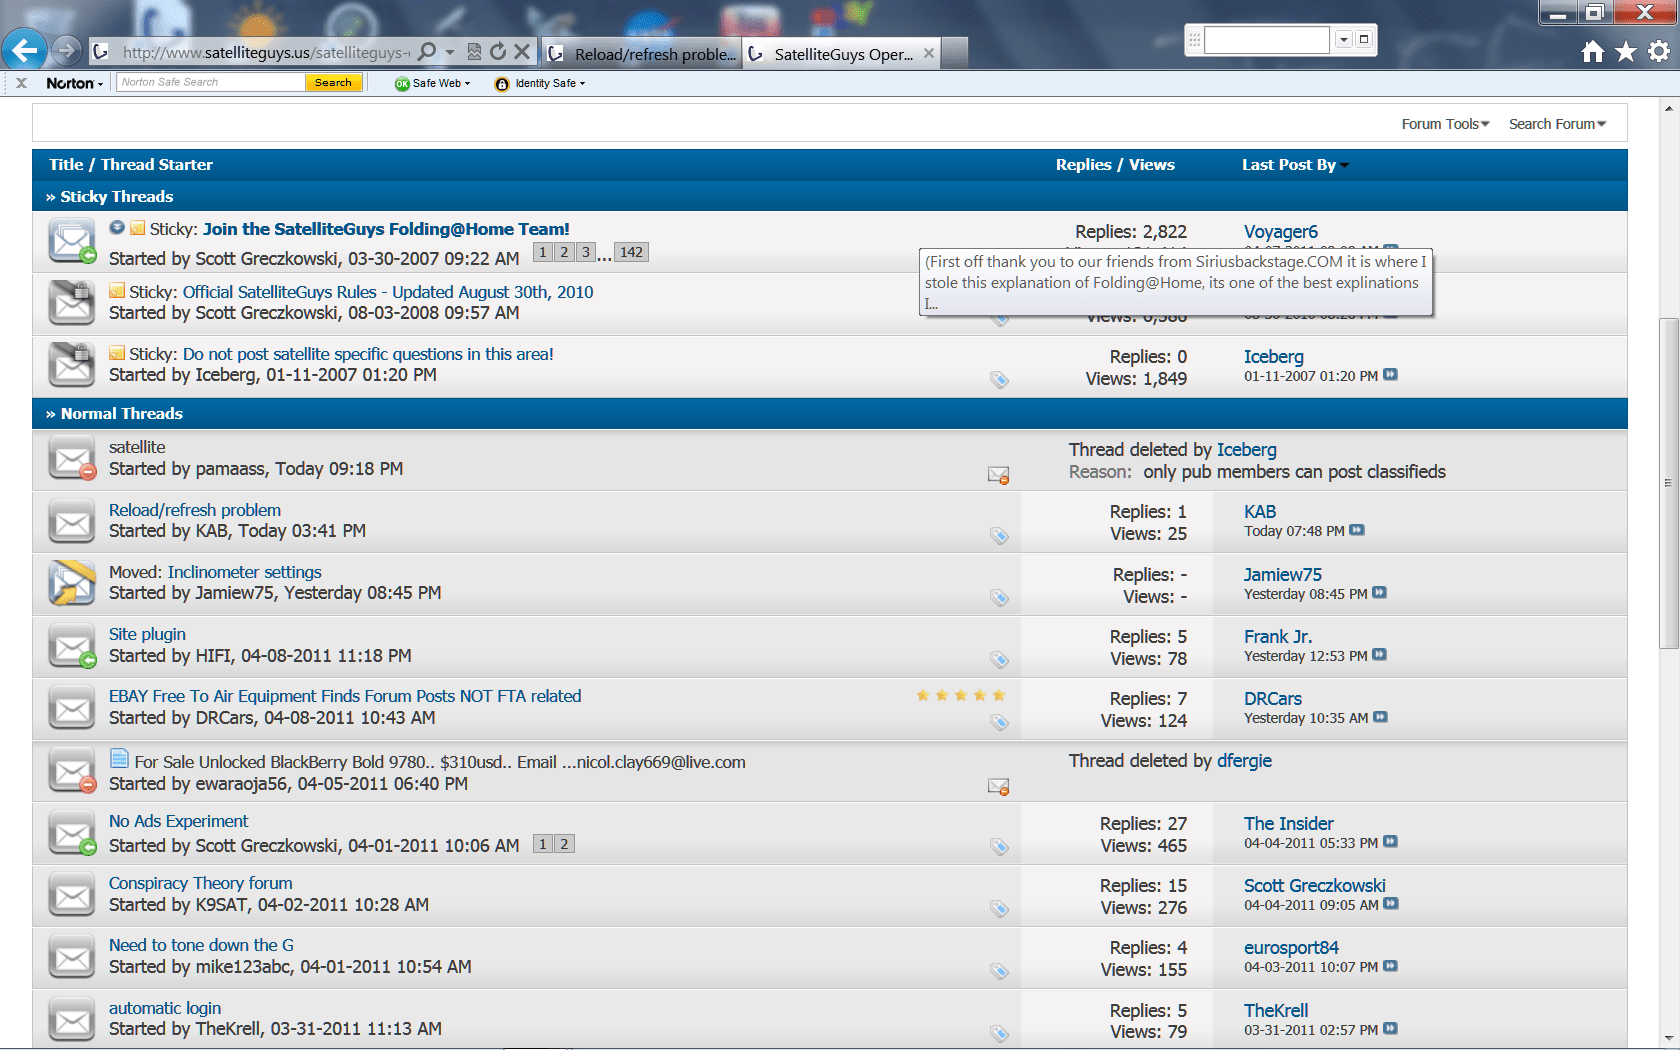Click the square button on floating toolbar
The image size is (1680, 1050).
click(x=1364, y=39)
